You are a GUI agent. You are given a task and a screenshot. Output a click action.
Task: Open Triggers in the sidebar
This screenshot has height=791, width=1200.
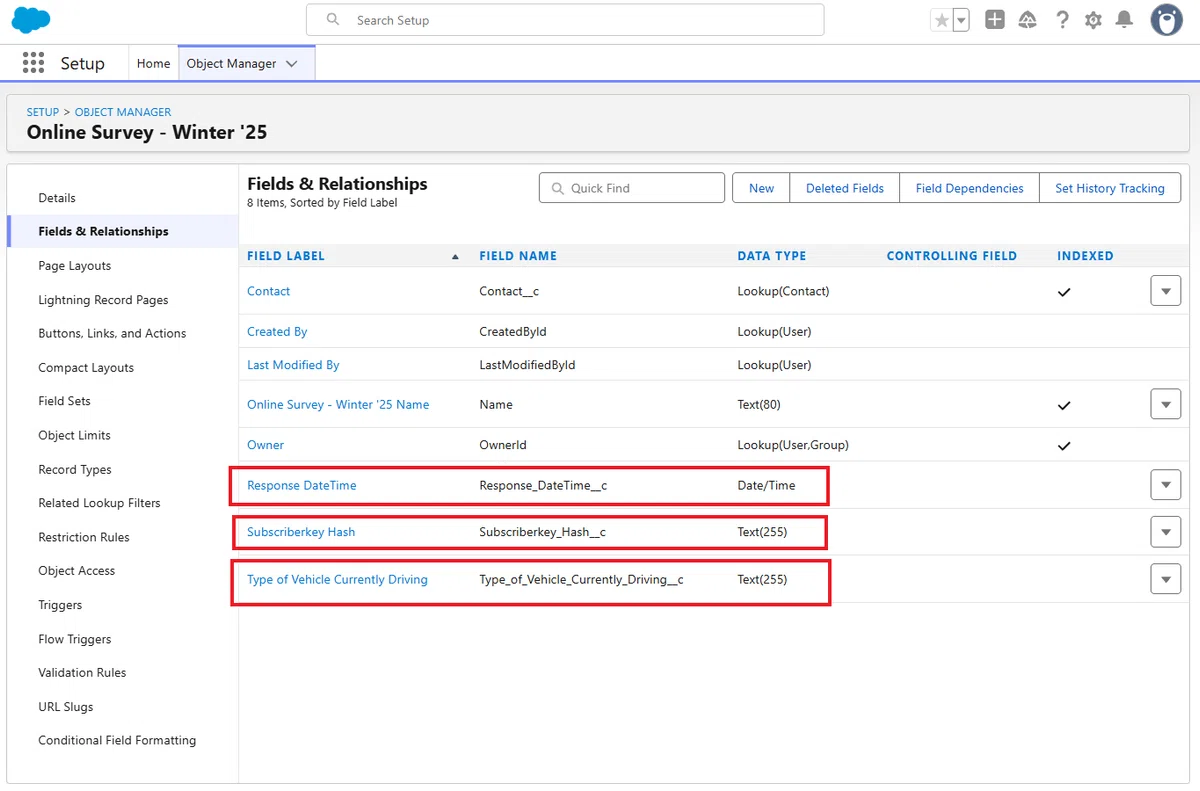coord(60,605)
